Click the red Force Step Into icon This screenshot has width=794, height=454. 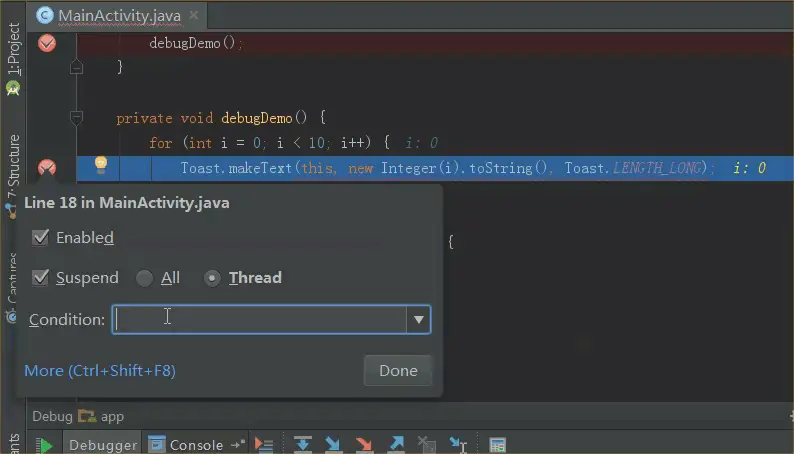coord(364,444)
